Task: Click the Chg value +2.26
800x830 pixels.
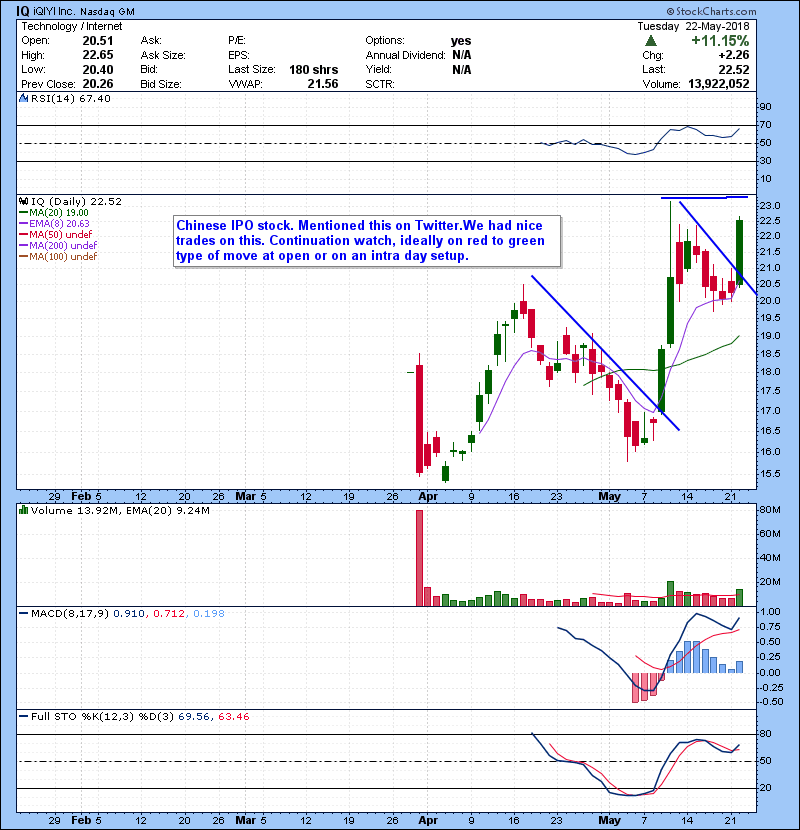Action: [734, 55]
